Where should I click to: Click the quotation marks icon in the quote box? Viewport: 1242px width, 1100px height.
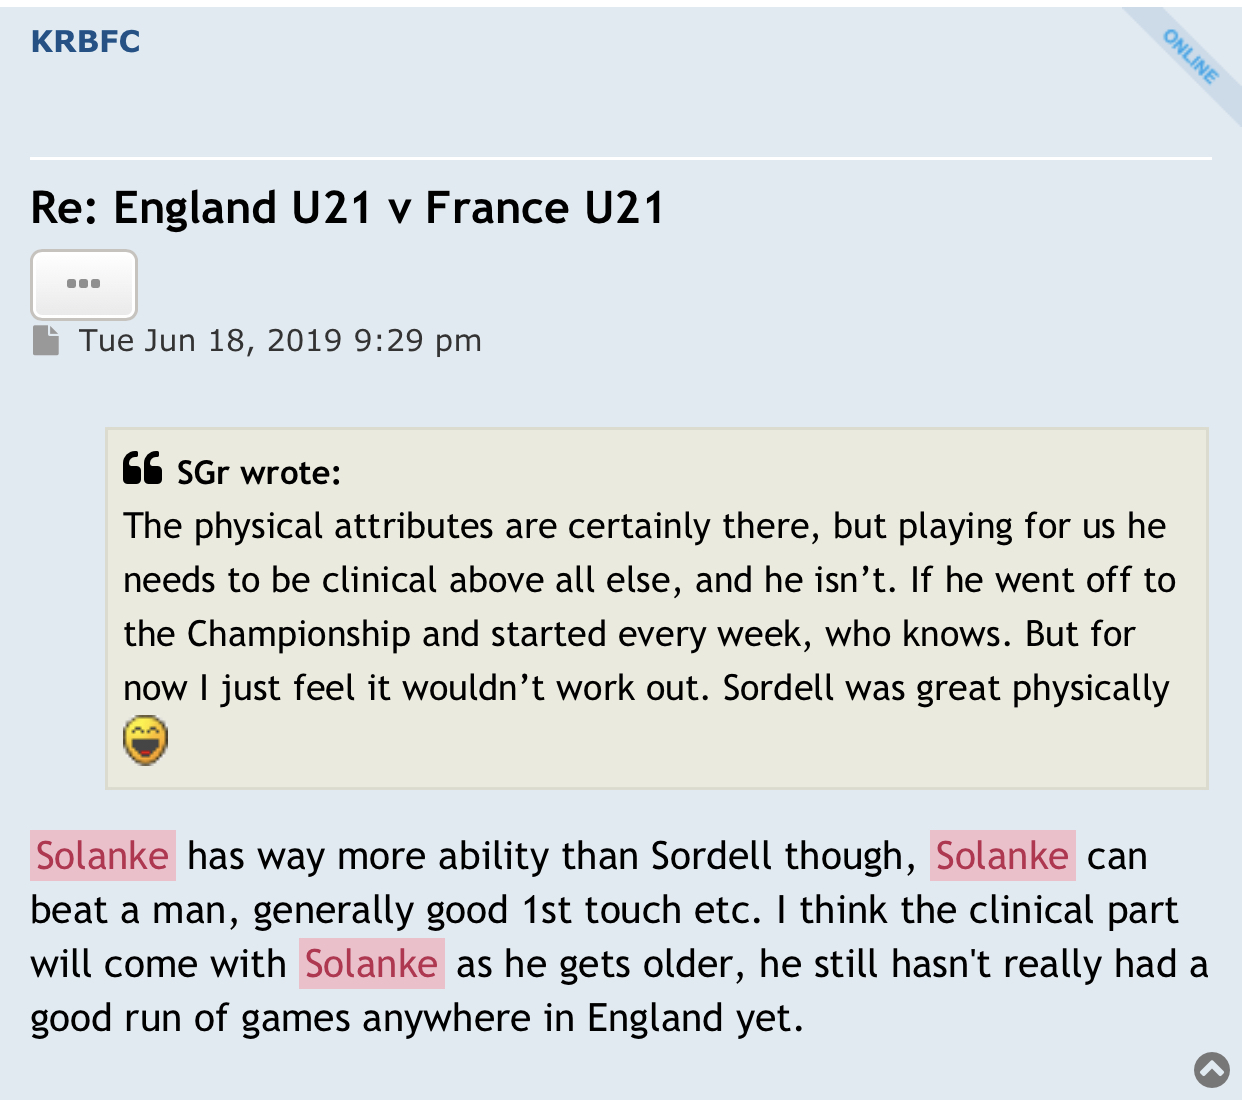point(143,468)
